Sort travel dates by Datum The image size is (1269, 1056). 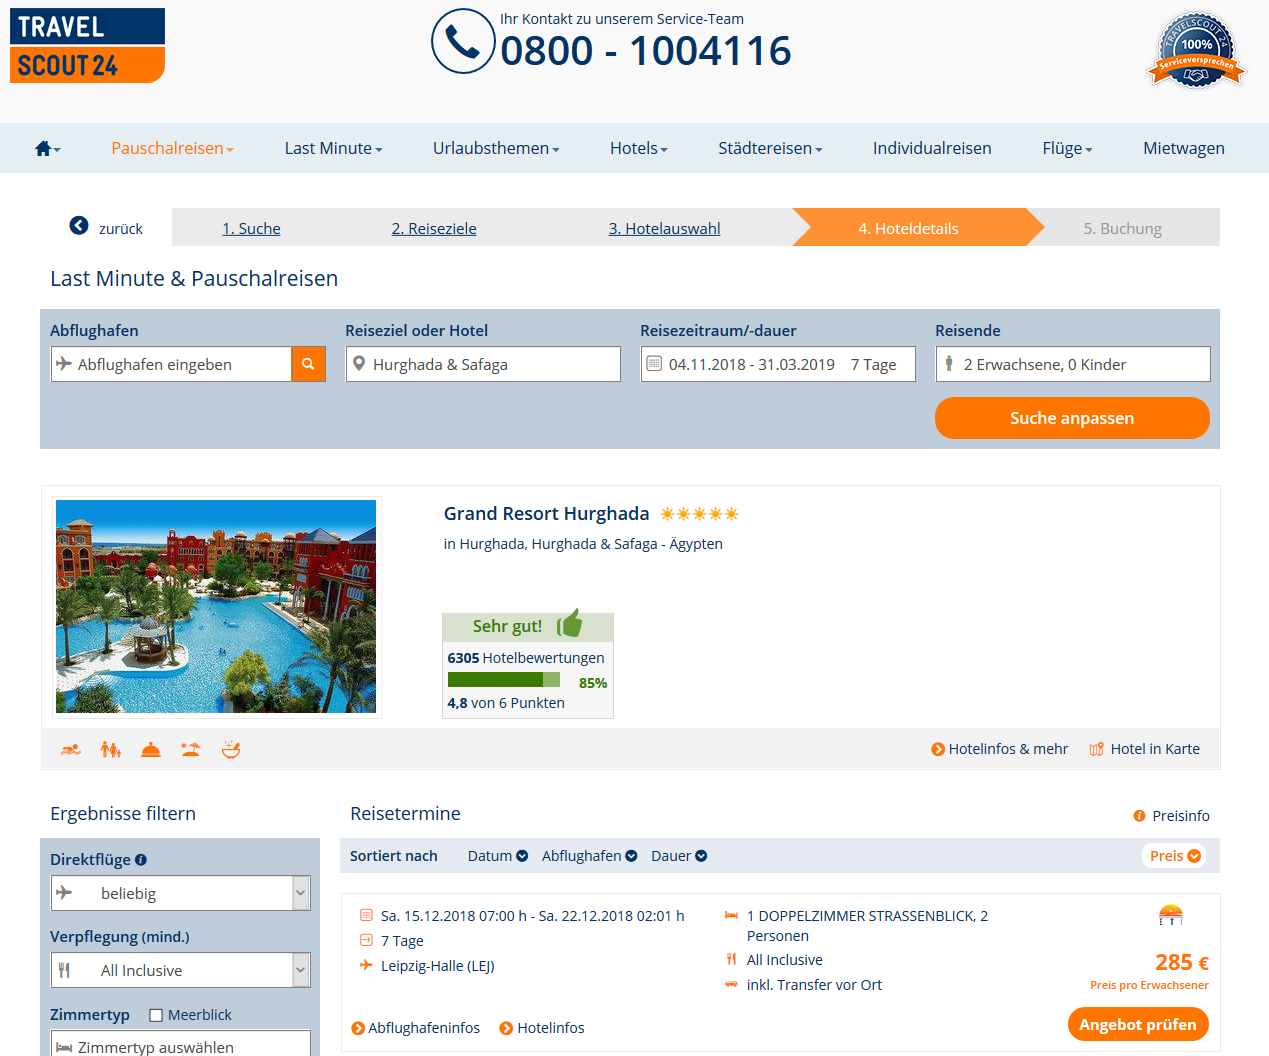coord(497,856)
